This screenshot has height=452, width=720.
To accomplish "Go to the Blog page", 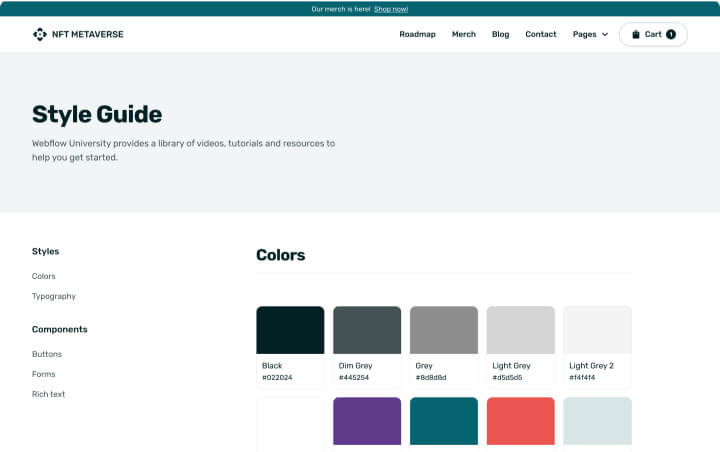I will click(501, 34).
